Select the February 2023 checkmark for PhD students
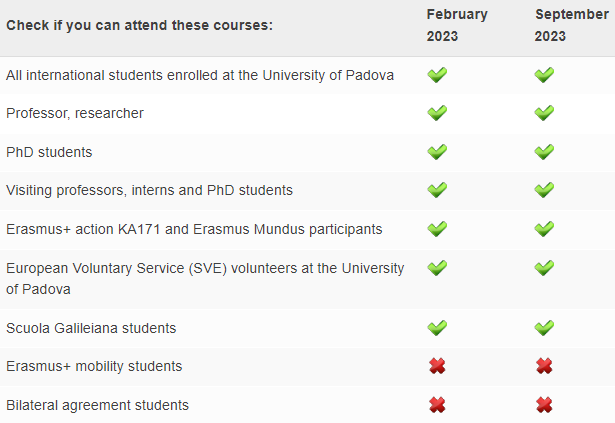The width and height of the screenshot is (615, 423). [x=437, y=152]
